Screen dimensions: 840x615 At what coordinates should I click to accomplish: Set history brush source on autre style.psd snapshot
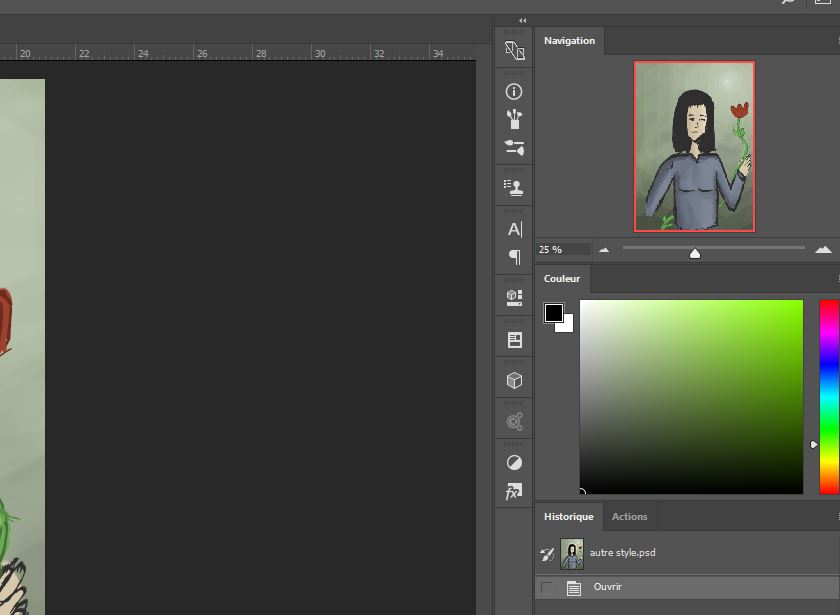[547, 553]
